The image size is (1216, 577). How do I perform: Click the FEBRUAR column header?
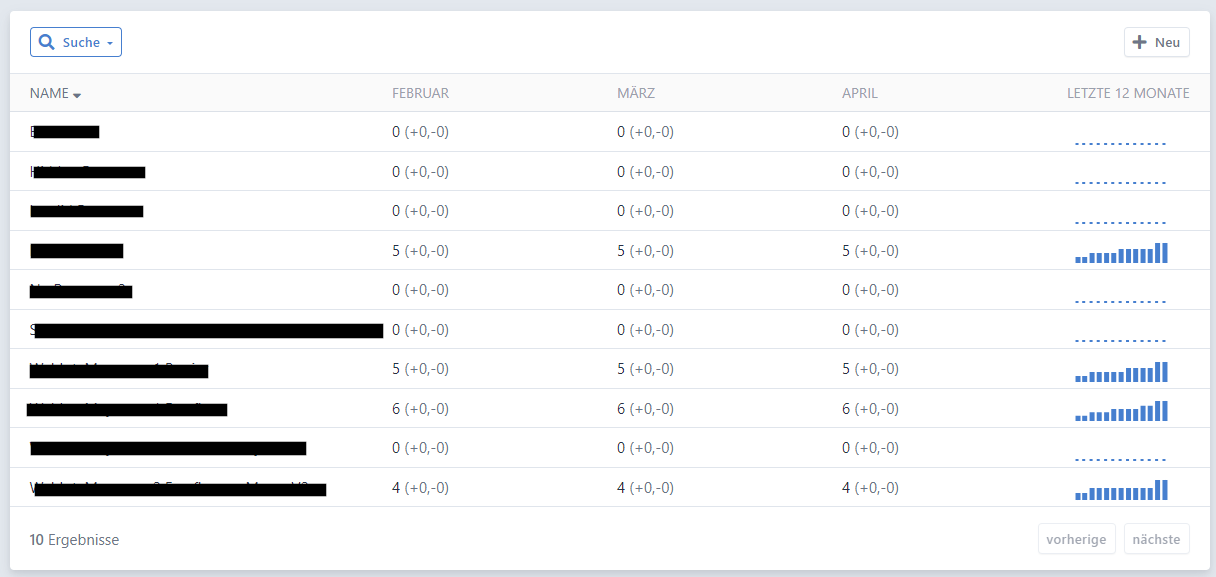click(420, 93)
